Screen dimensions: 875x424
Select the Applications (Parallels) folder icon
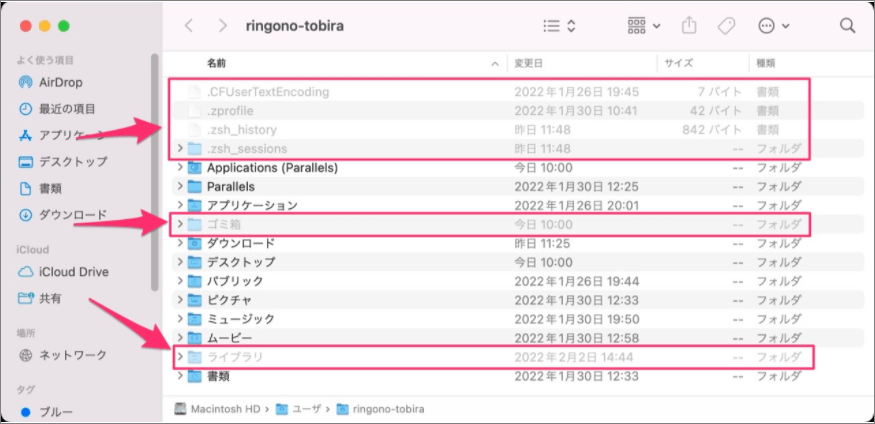tap(194, 167)
